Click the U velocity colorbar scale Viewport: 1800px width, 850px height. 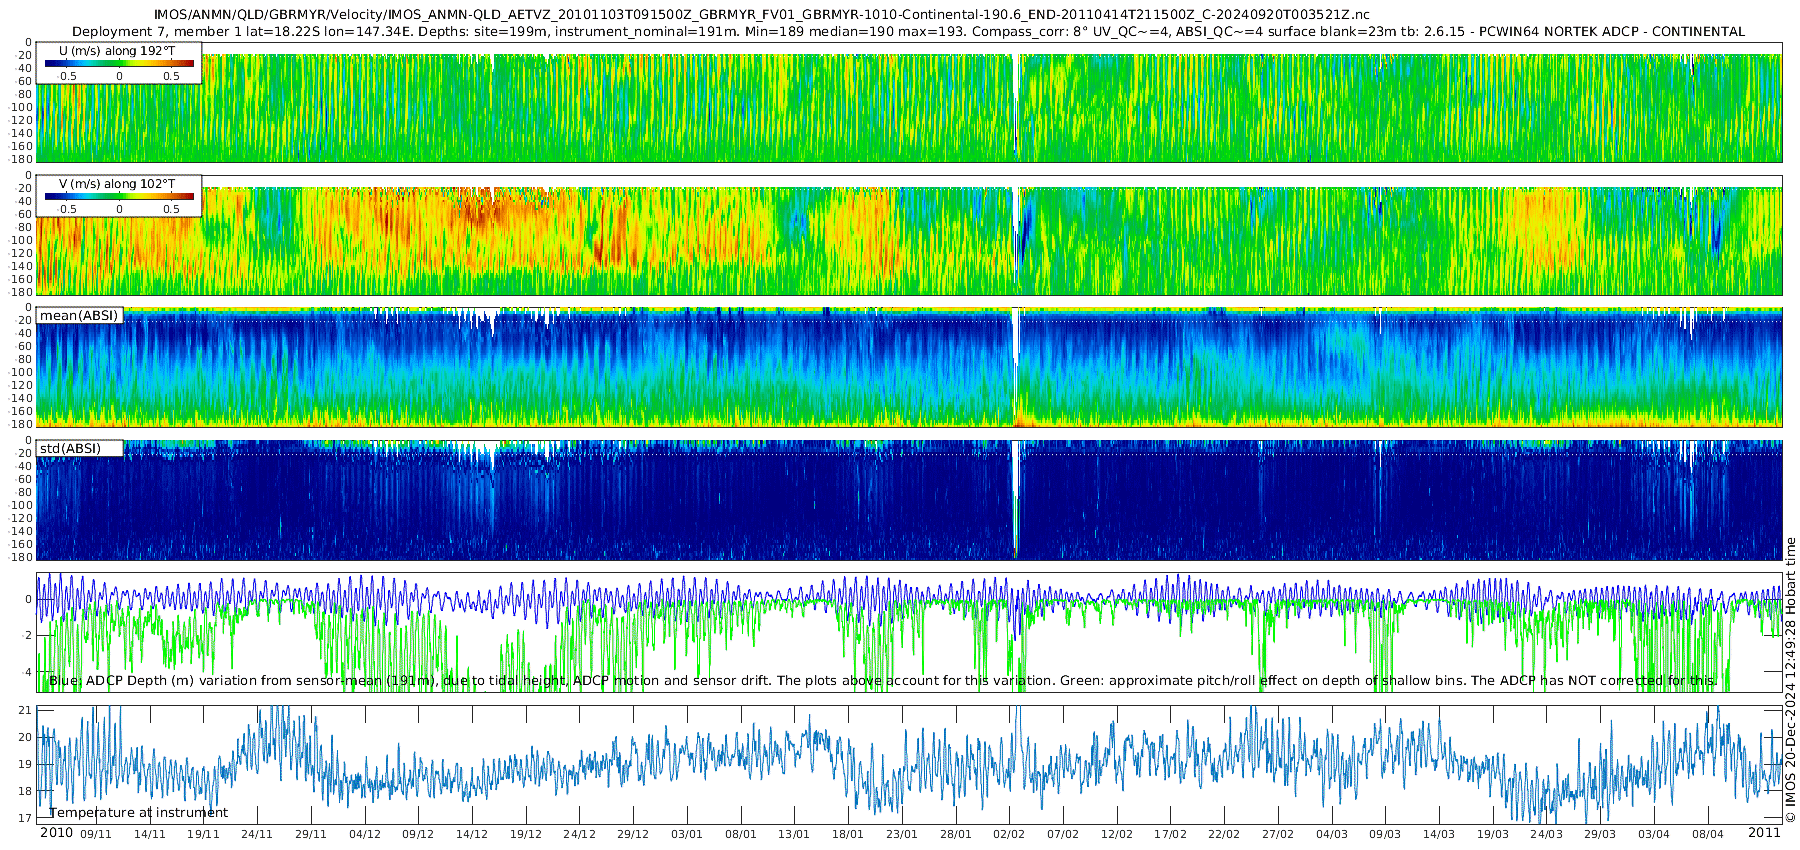click(119, 63)
